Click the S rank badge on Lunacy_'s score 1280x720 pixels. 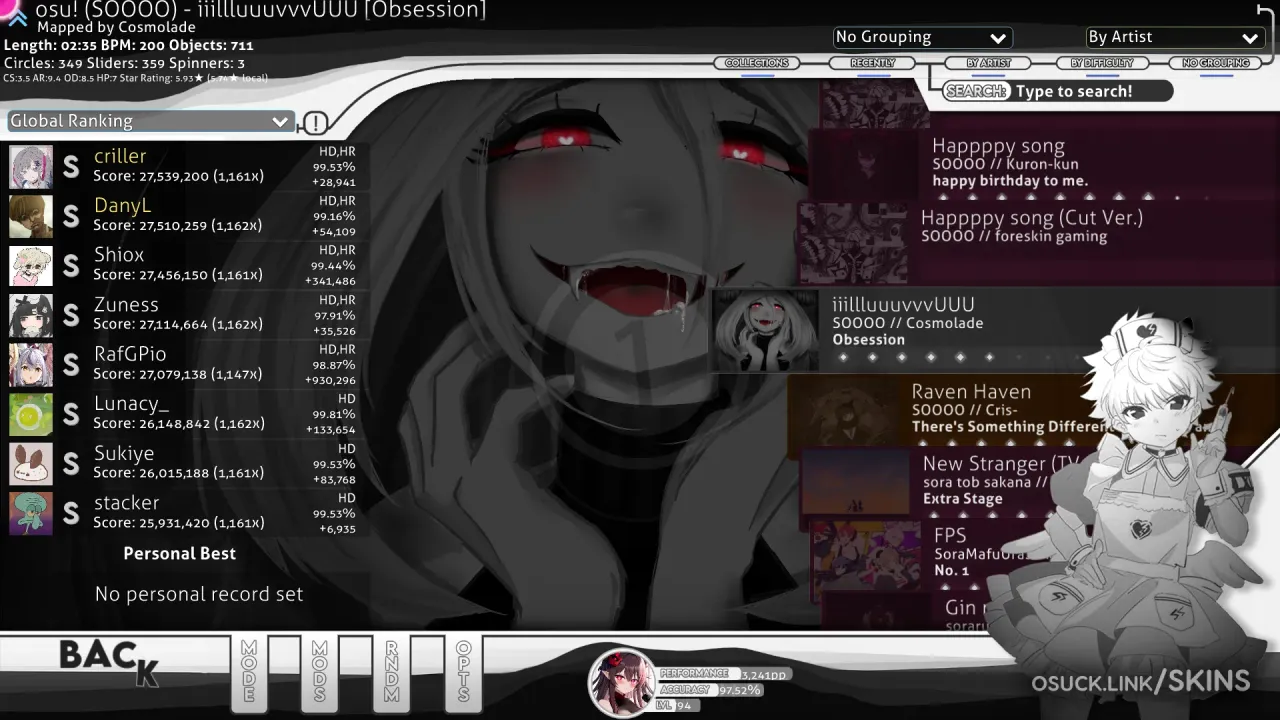(71, 415)
